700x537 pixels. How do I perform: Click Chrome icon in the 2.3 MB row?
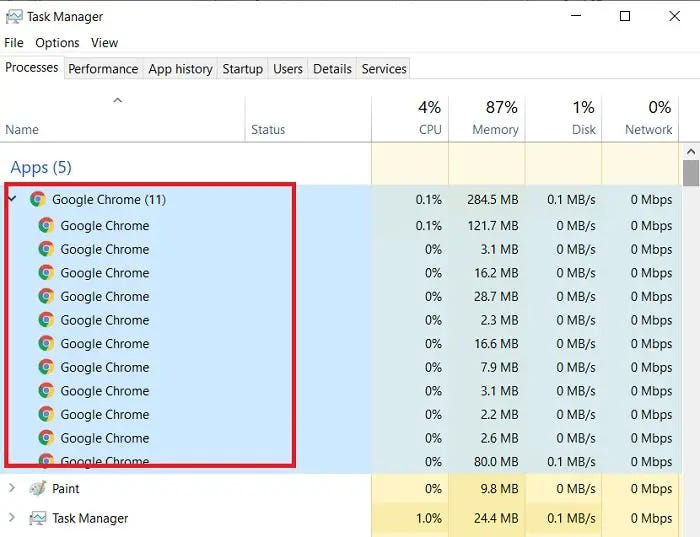point(46,320)
